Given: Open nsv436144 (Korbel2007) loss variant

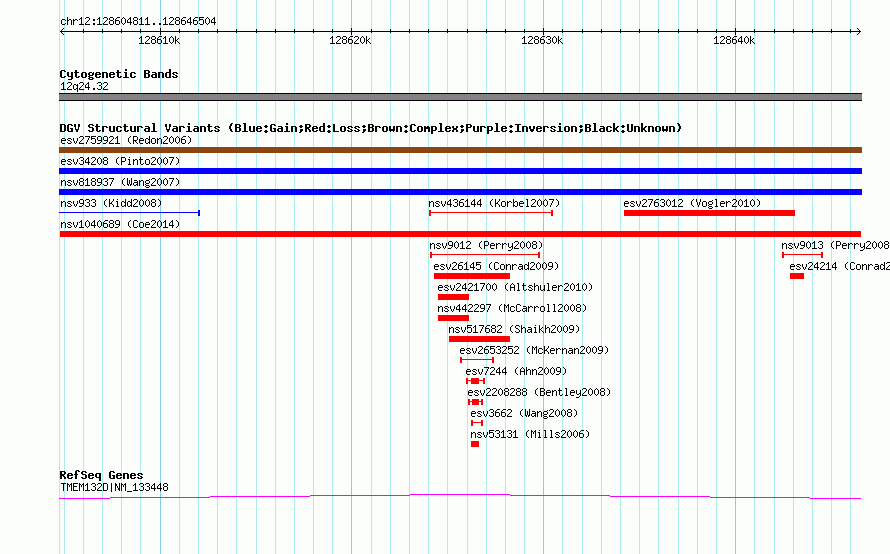Looking at the screenshot, I should coord(491,213).
